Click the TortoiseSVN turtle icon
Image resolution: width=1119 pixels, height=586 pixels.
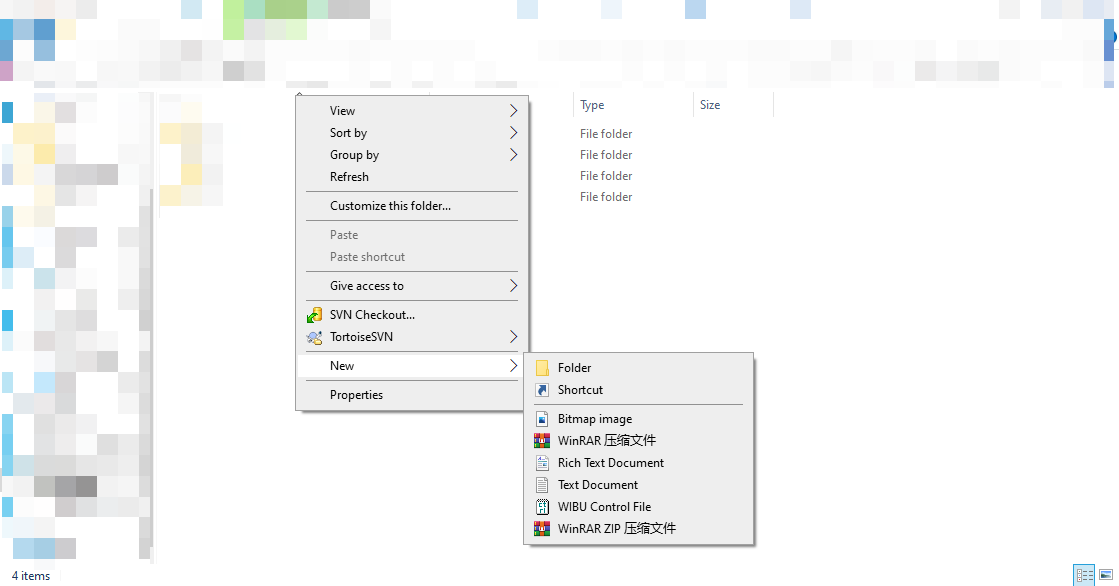(x=314, y=337)
